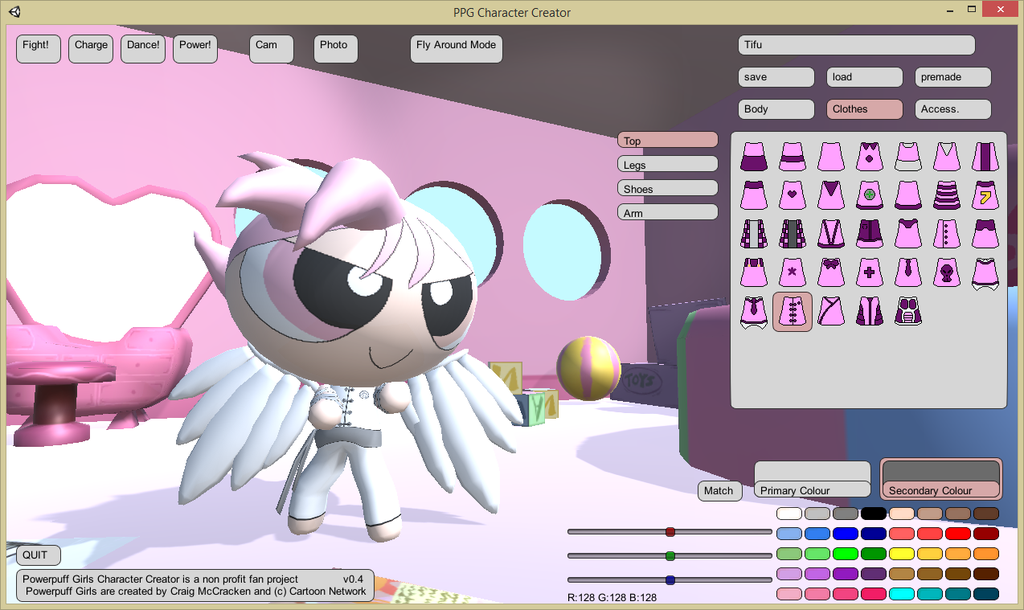Choose the skull emblem top
The width and height of the screenshot is (1024, 610).
(946, 271)
